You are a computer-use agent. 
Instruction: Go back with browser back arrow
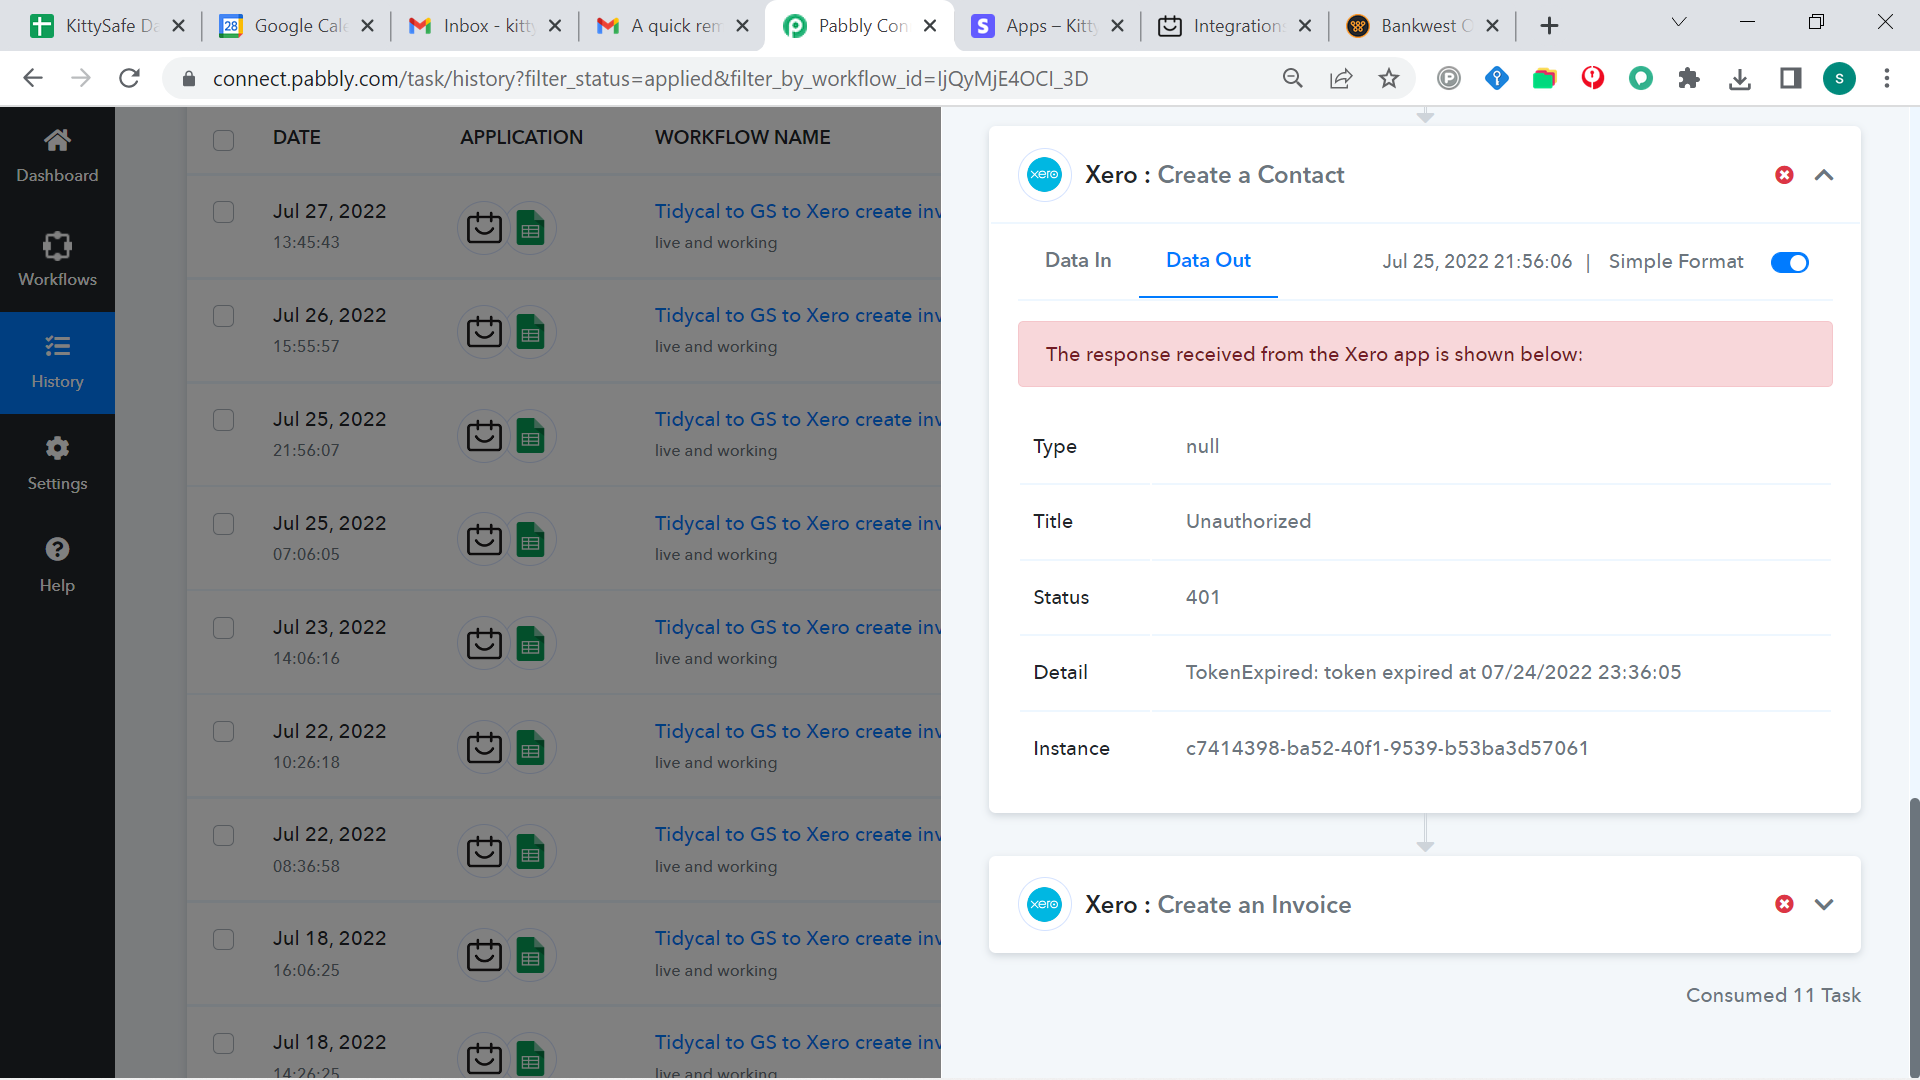[x=33, y=78]
